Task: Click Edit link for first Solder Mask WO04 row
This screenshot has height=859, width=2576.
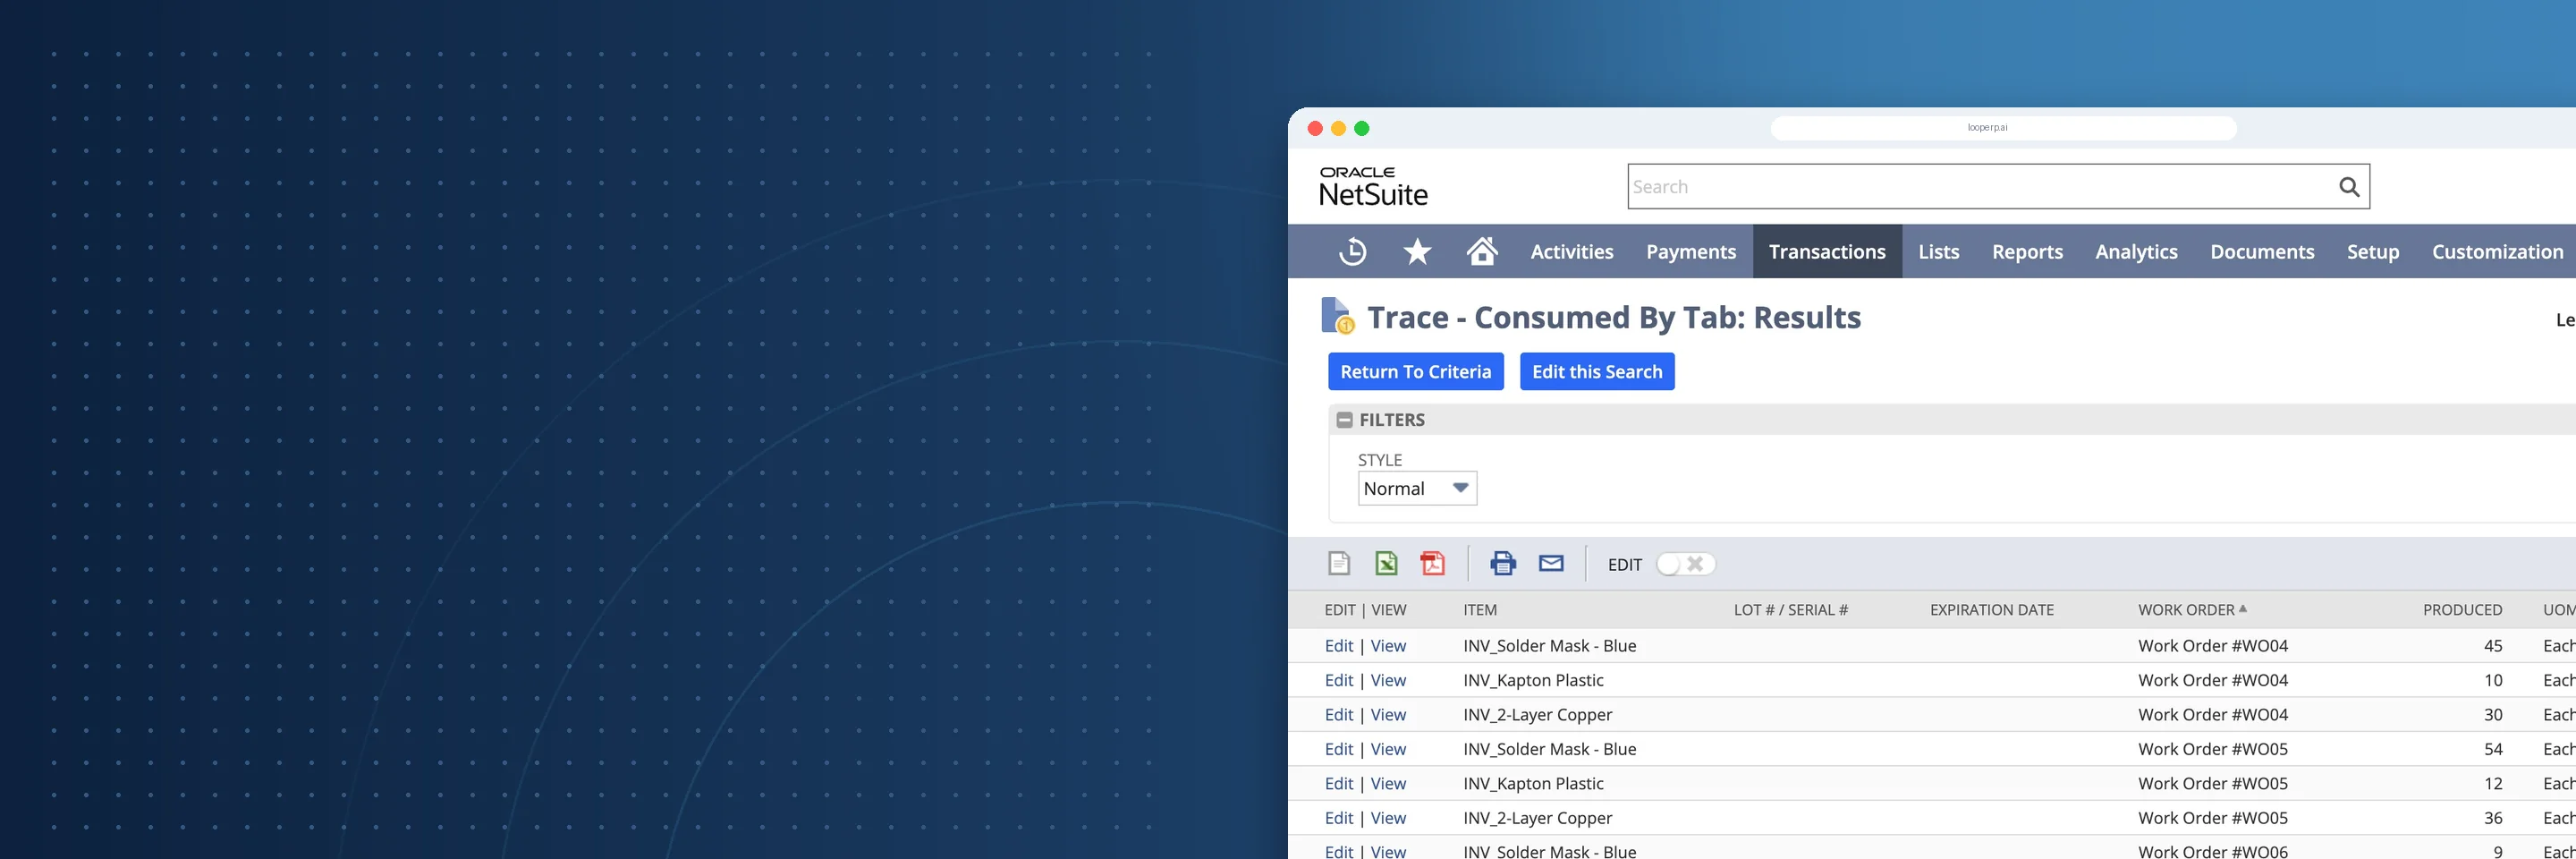Action: tap(1338, 646)
